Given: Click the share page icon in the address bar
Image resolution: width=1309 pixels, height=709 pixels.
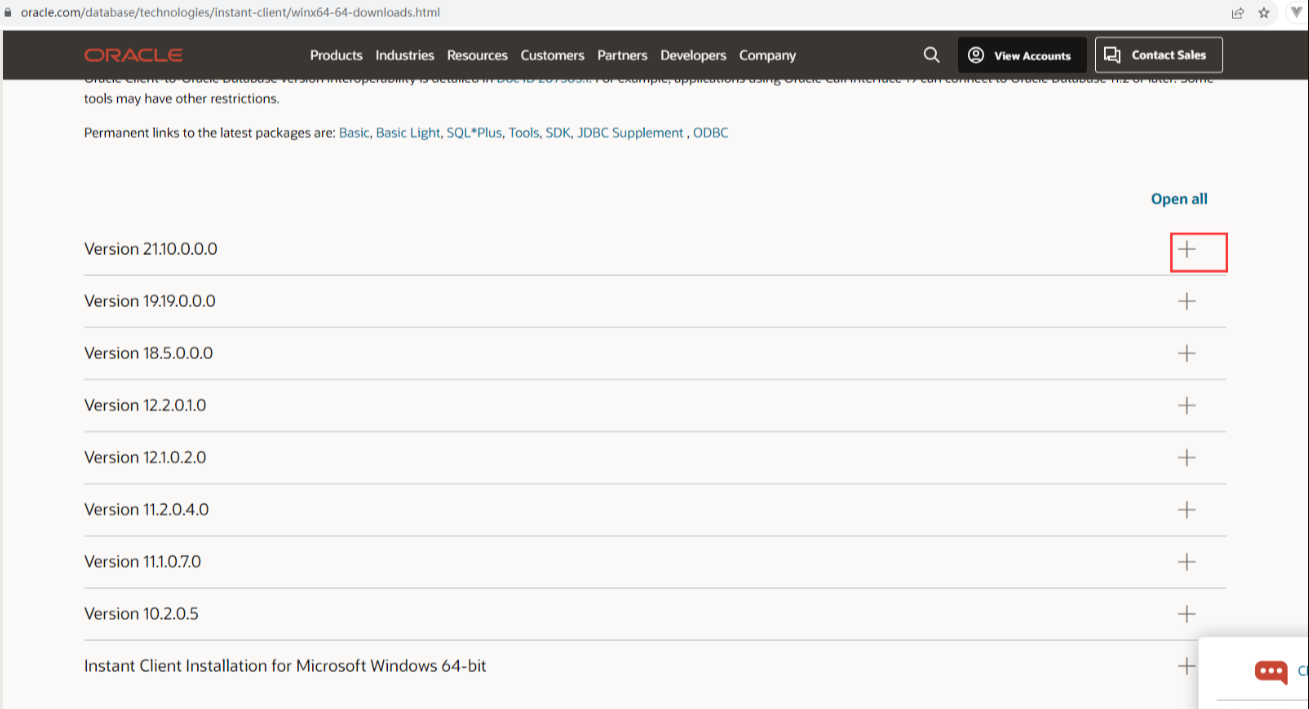Looking at the screenshot, I should pyautogui.click(x=1238, y=13).
